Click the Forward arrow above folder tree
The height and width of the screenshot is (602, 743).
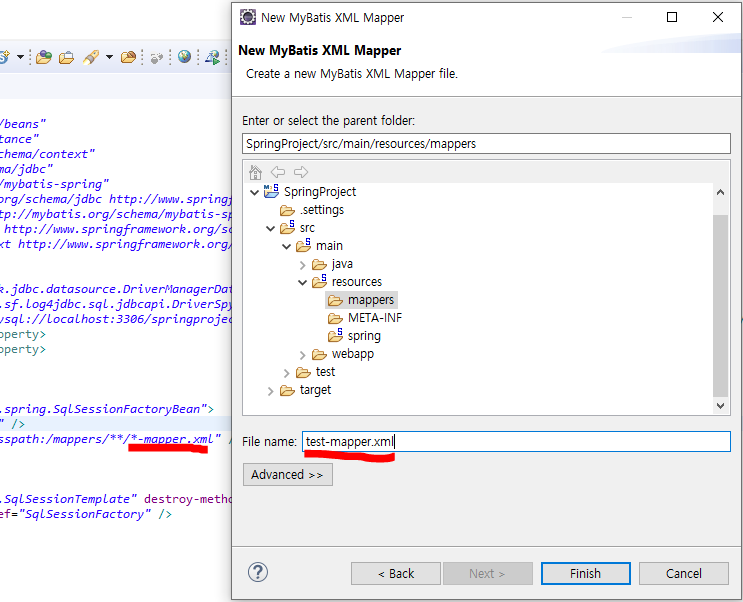pos(301,172)
